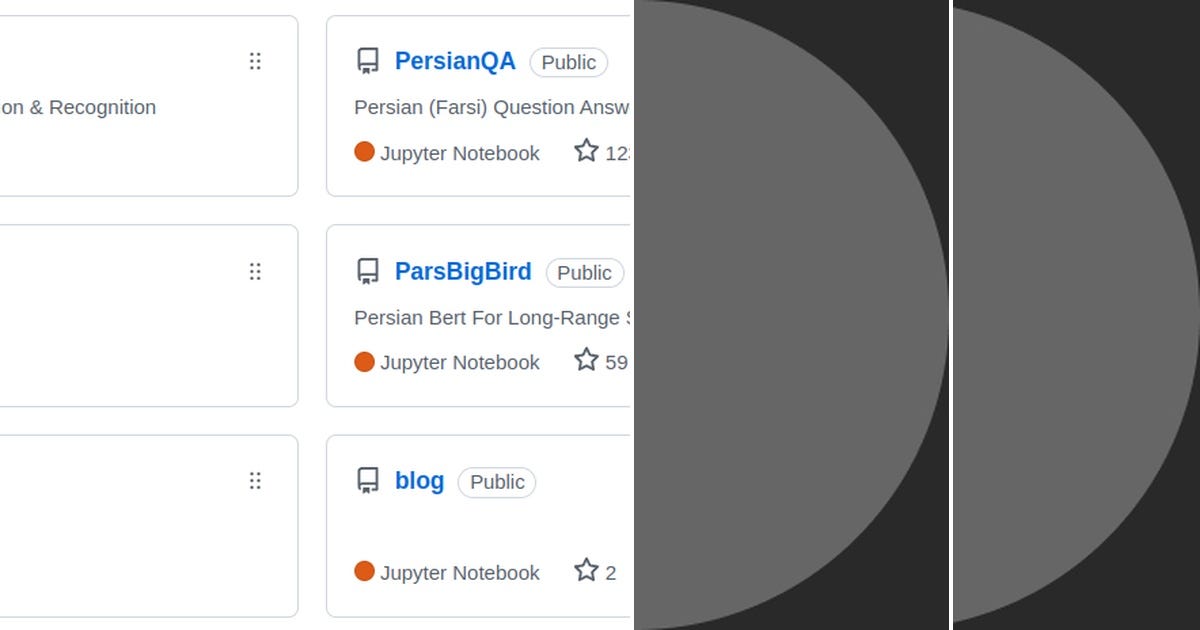The width and height of the screenshot is (1200, 630).
Task: Open the ParsBigBird repository link
Action: tap(463, 271)
